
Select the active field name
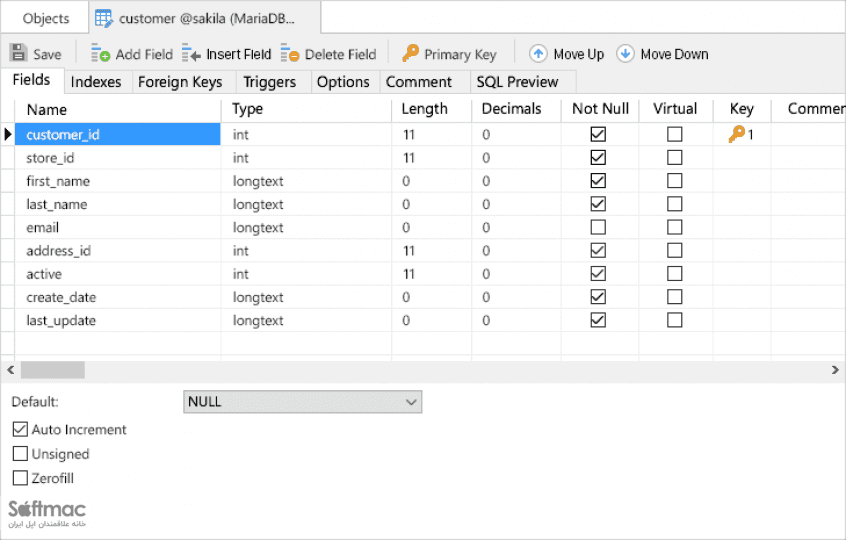(44, 274)
